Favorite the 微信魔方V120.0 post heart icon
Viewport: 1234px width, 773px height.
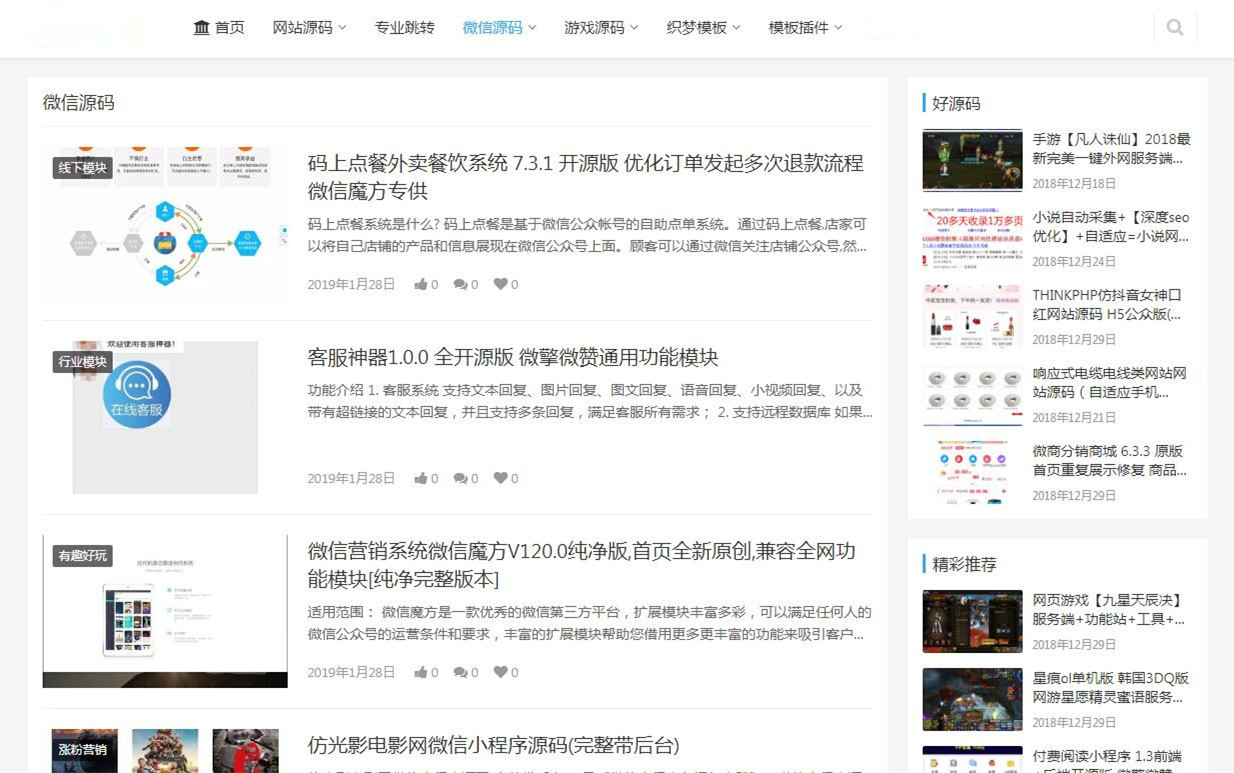(500, 672)
